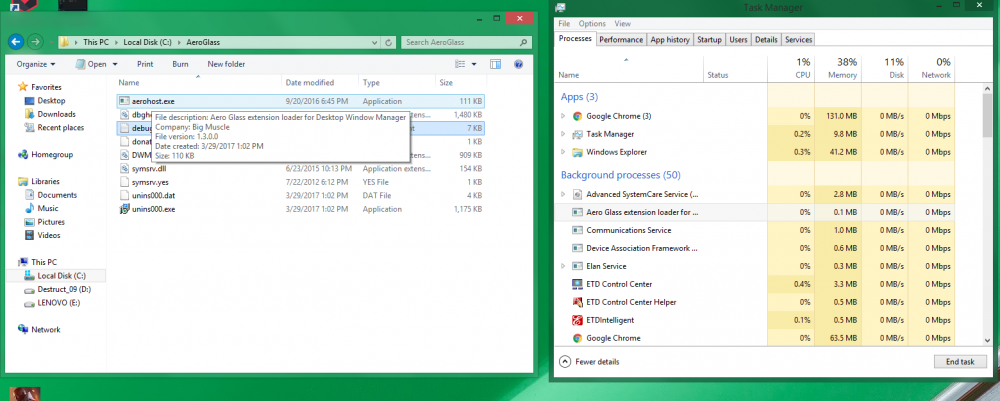Click the ETD Control Center process icon
This screenshot has width=1000, height=401.
578,284
